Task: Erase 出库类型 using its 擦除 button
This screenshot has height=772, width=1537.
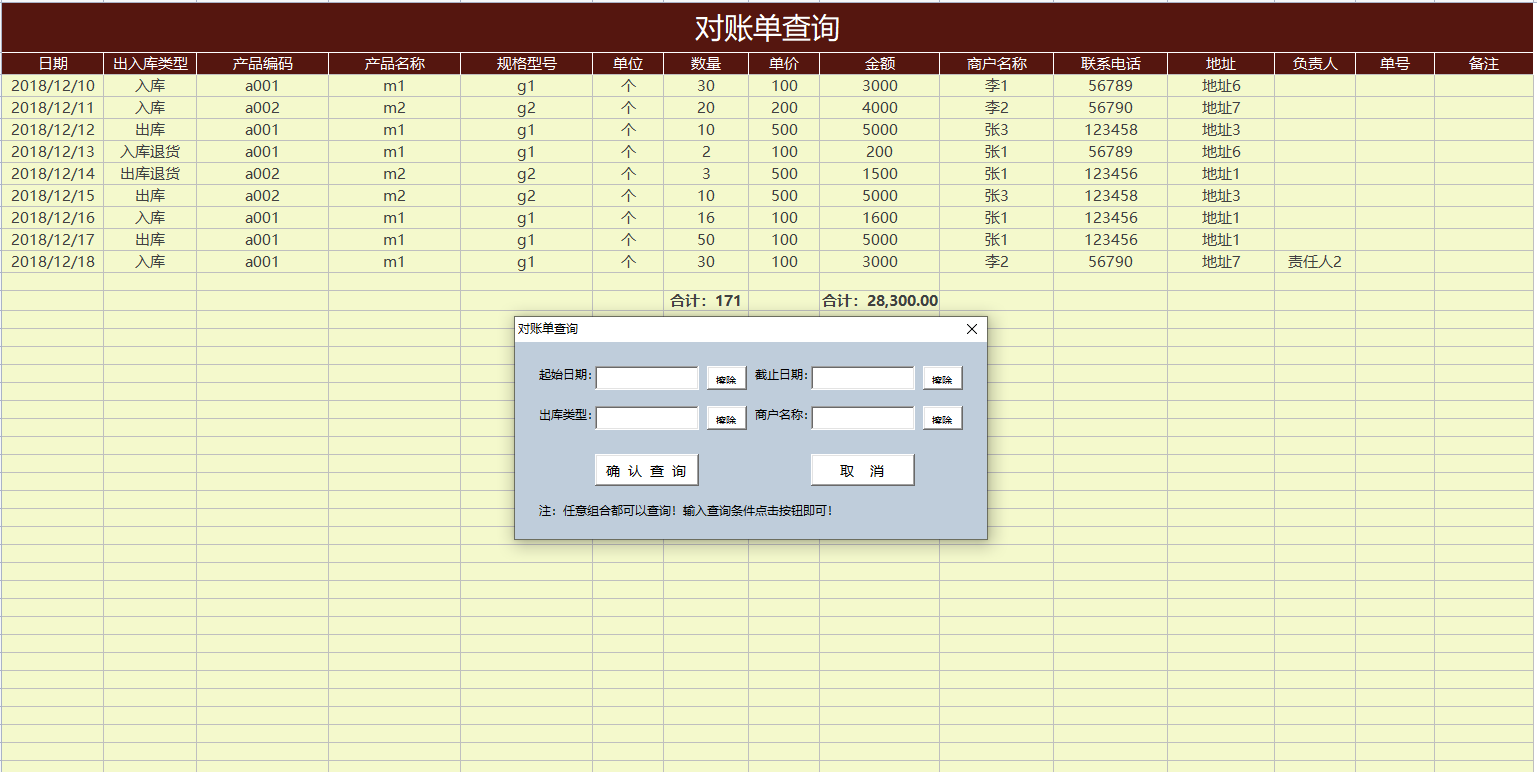Action: 726,418
